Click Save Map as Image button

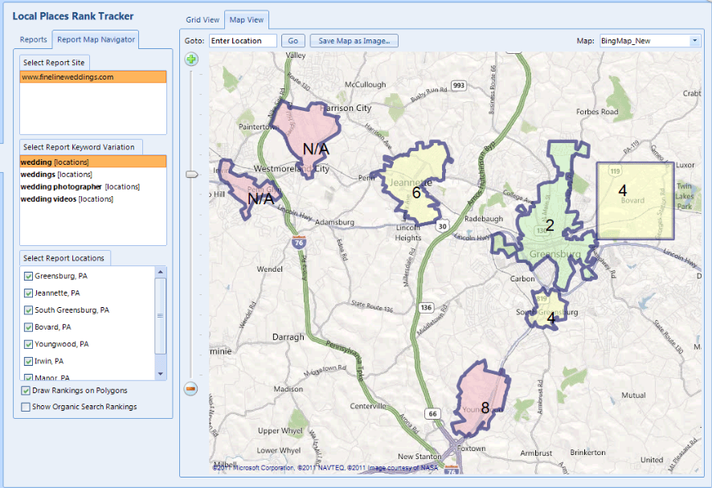coord(355,41)
